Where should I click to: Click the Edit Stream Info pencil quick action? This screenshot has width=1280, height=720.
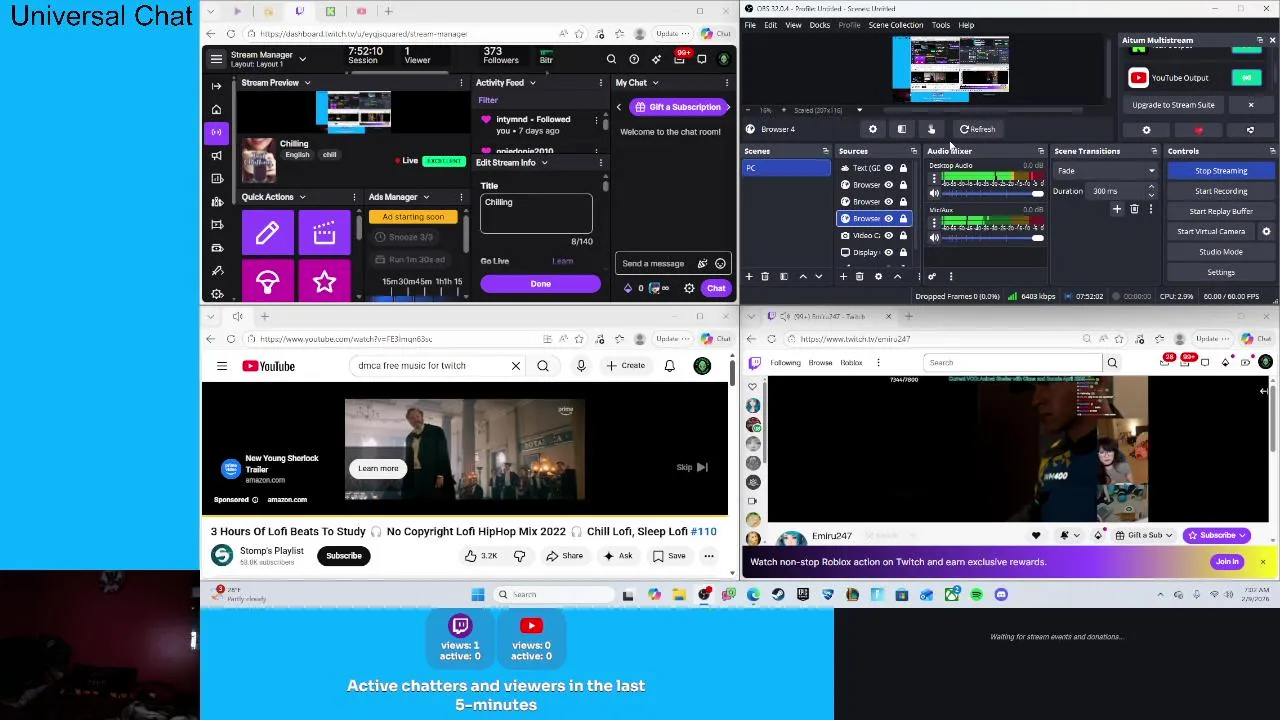[267, 233]
